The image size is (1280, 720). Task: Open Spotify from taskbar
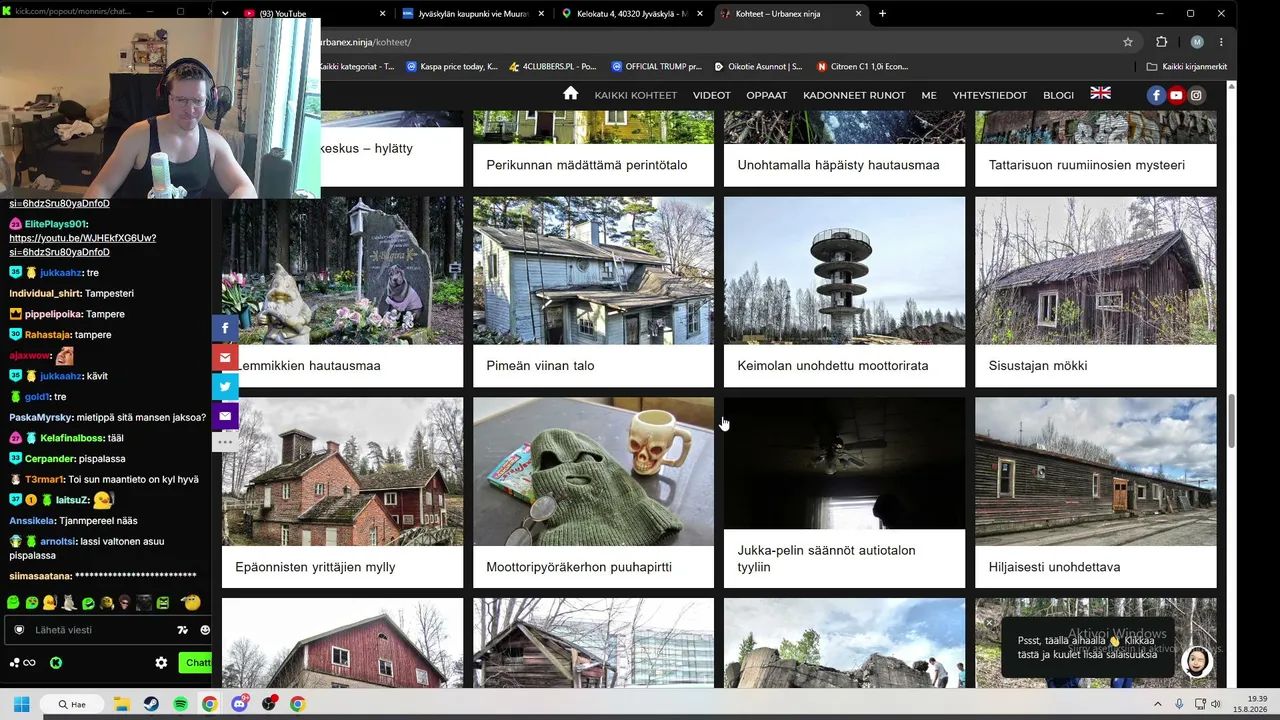pos(180,704)
